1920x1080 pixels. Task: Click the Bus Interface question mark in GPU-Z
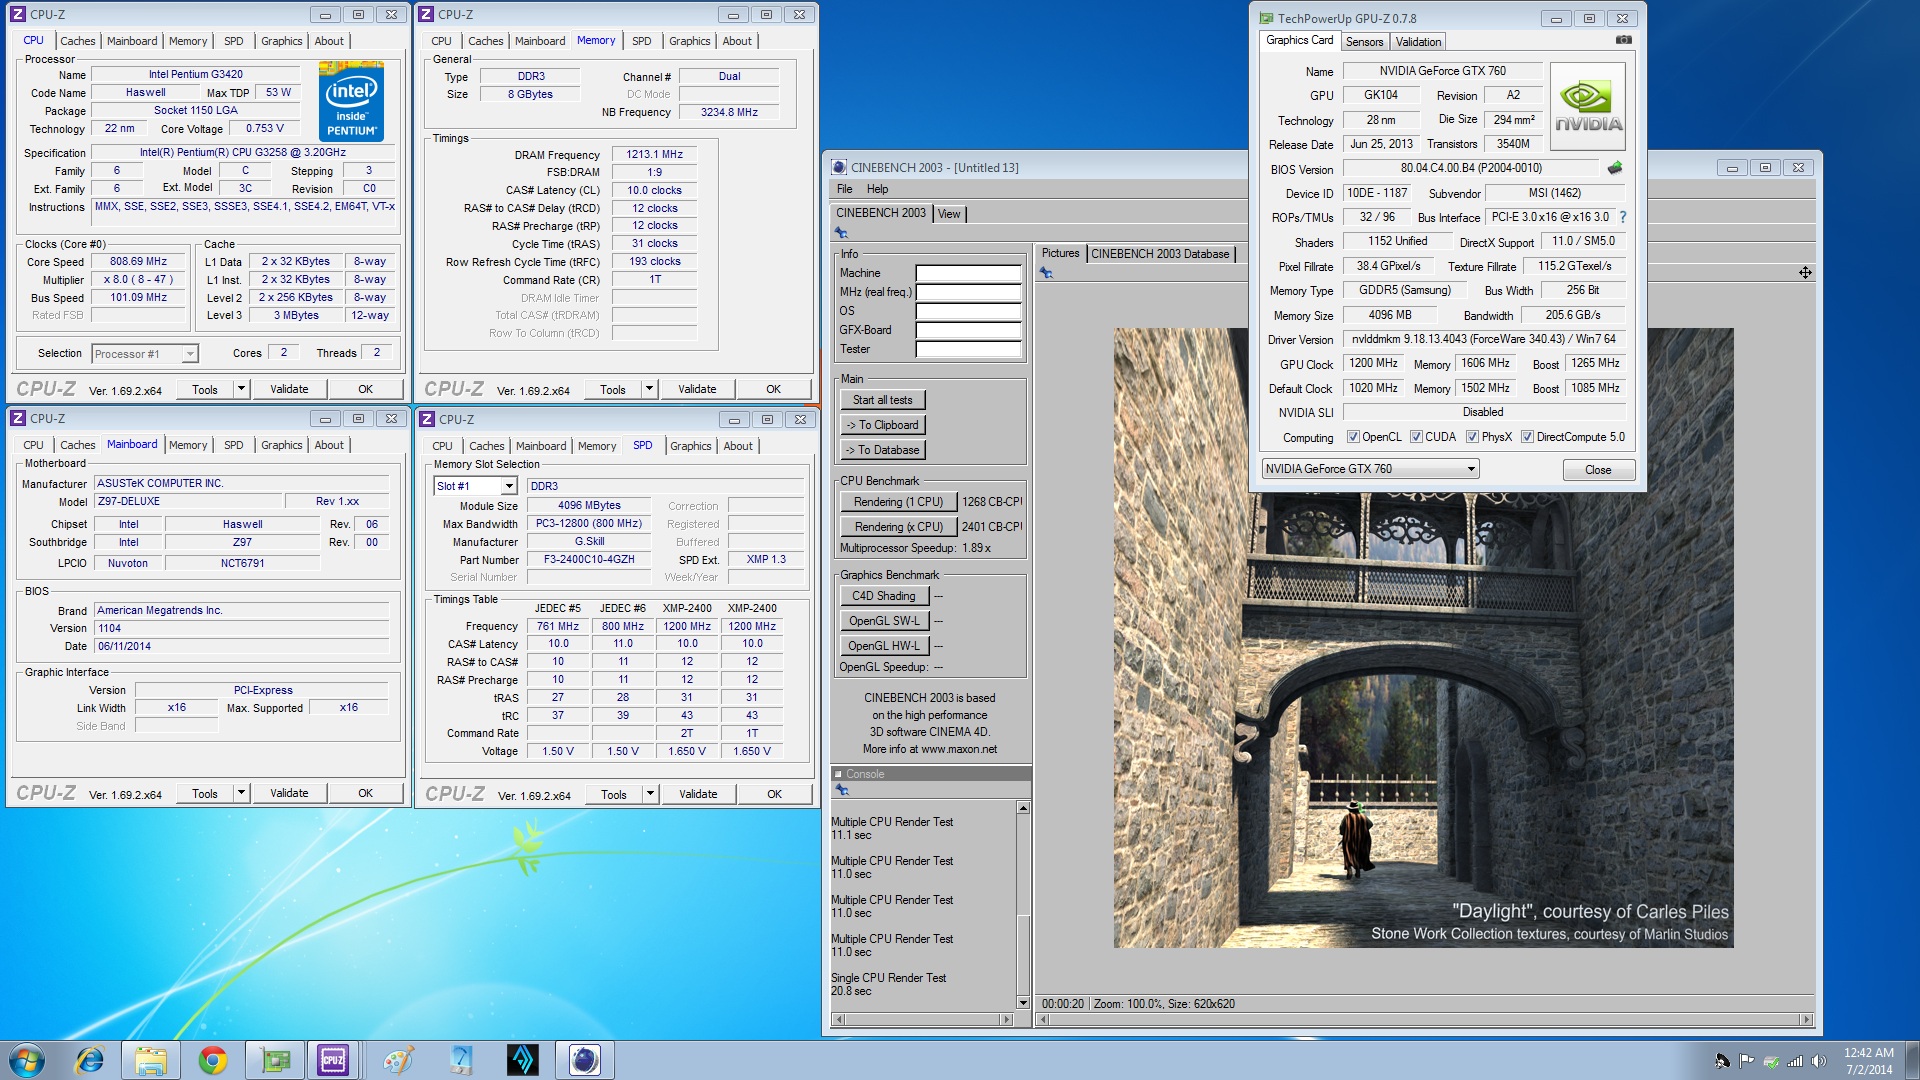1622,217
